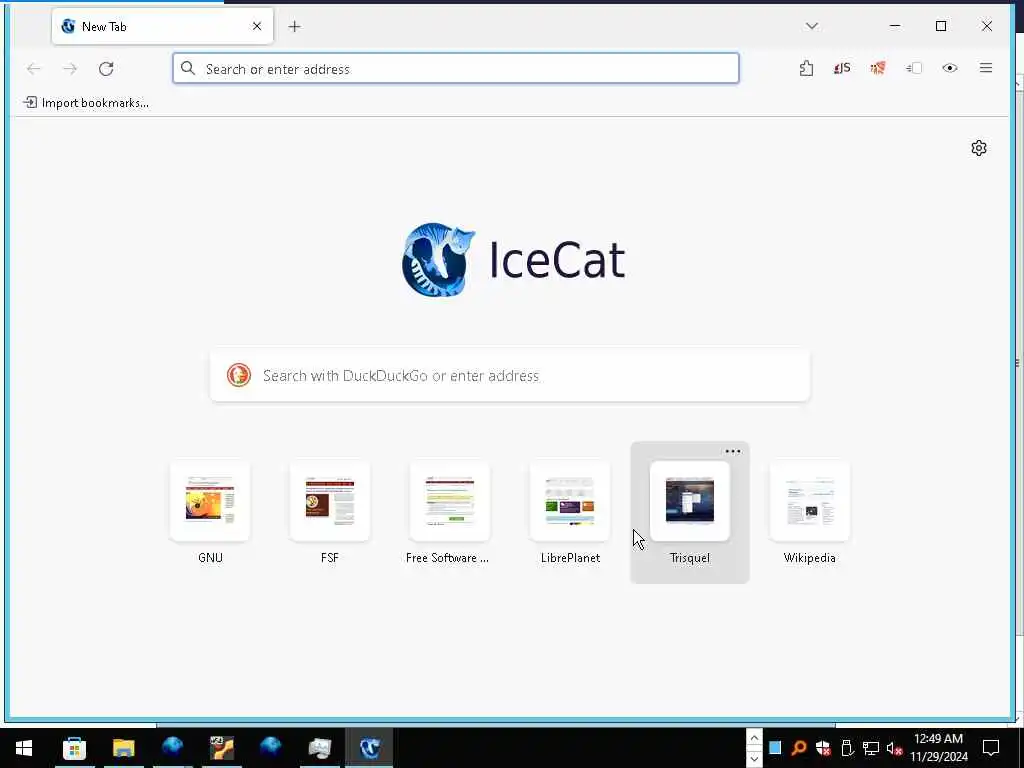Open the toggle-shaped extension icon in toolbar
This screenshot has width=1024, height=768.
(x=914, y=68)
